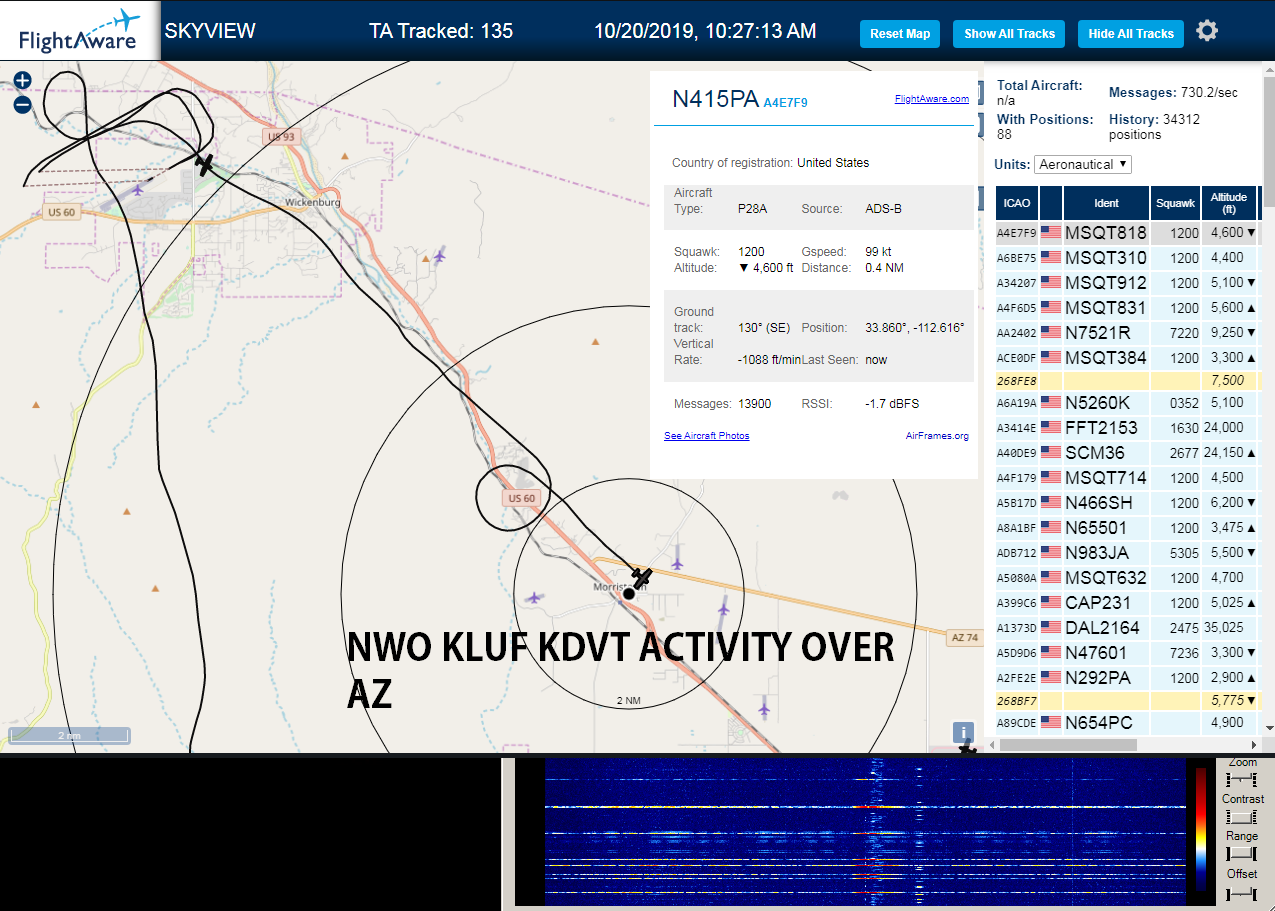Select yellow row with ICAO 268FE8
The height and width of the screenshot is (911, 1275).
click(x=1126, y=381)
